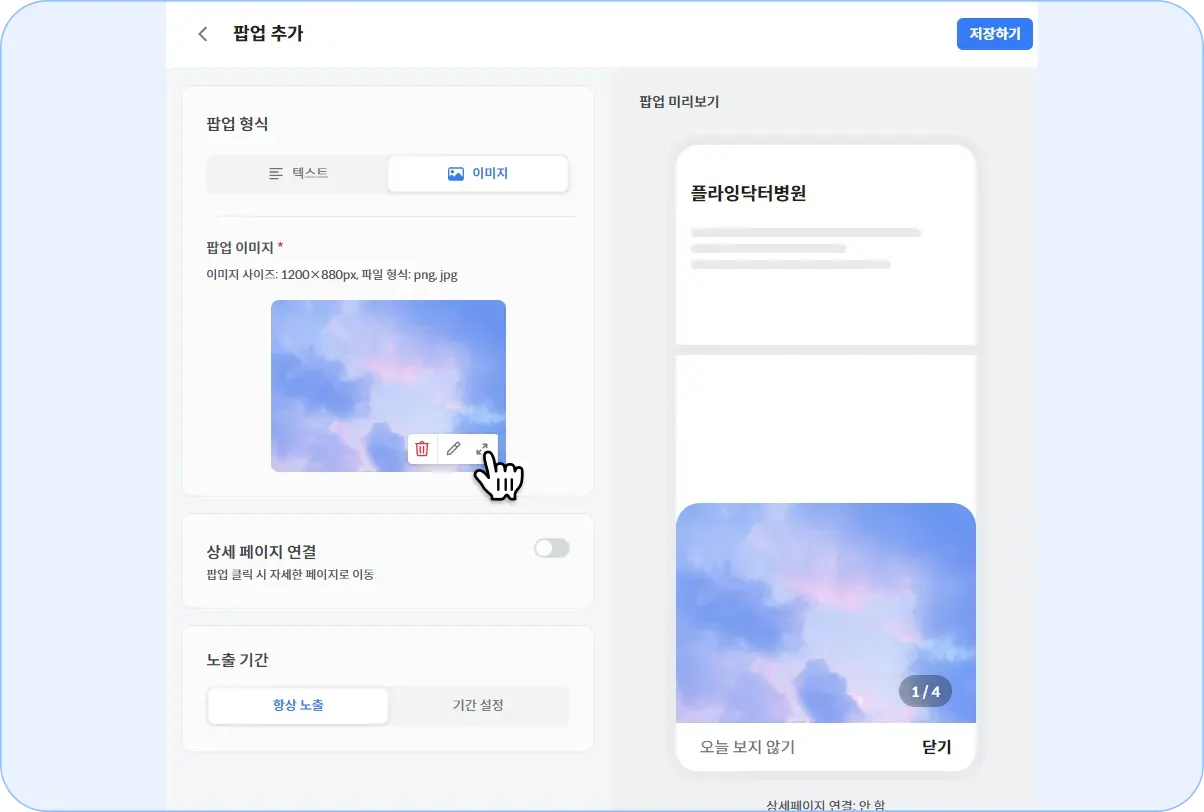The width and height of the screenshot is (1204, 812).
Task: Click the 1 / 4 page indicator
Action: click(x=926, y=691)
